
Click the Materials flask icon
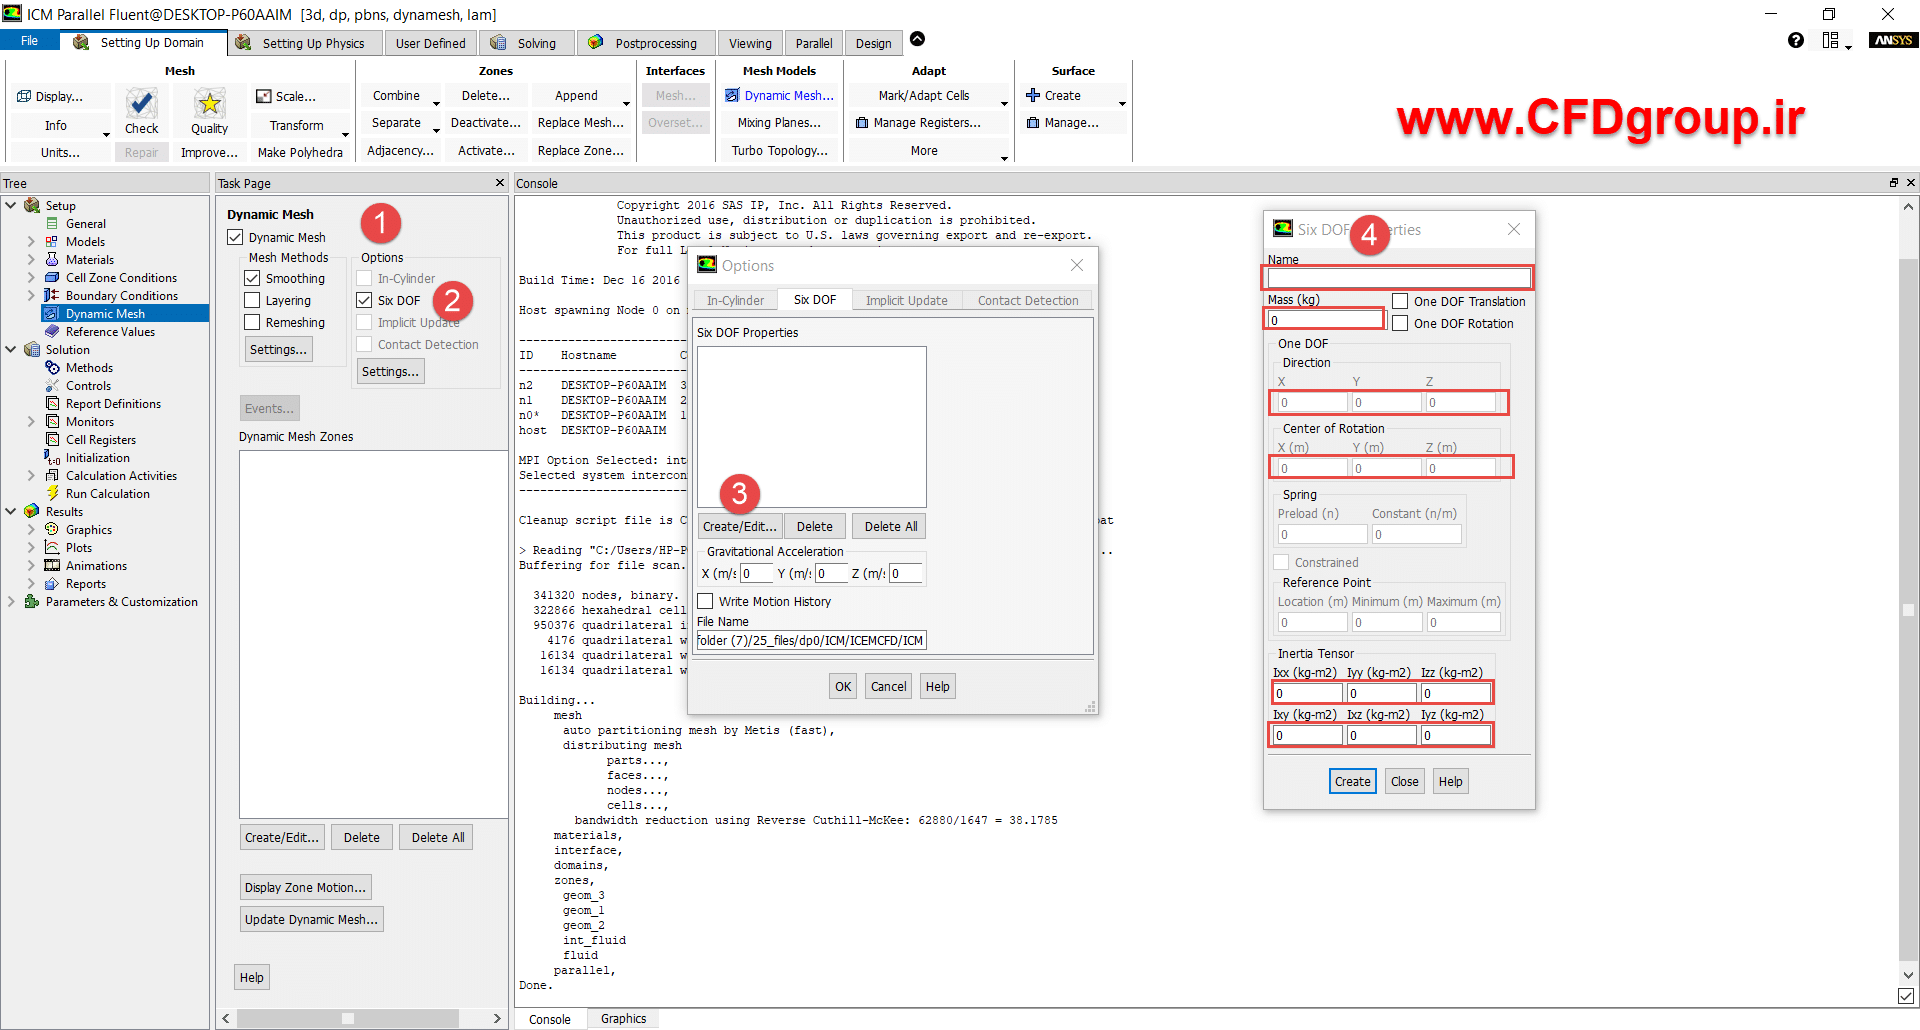click(52, 260)
